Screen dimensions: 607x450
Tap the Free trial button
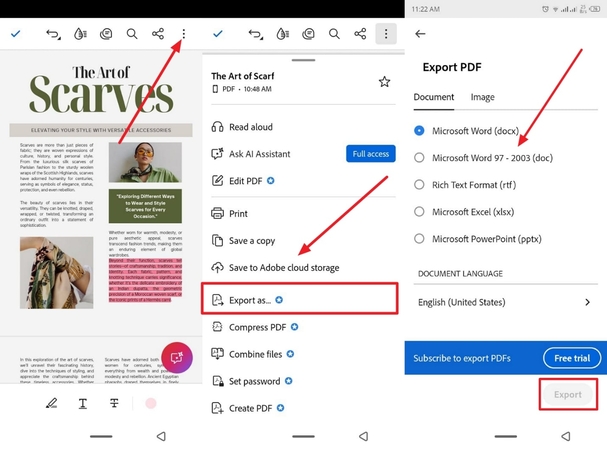[572, 358]
